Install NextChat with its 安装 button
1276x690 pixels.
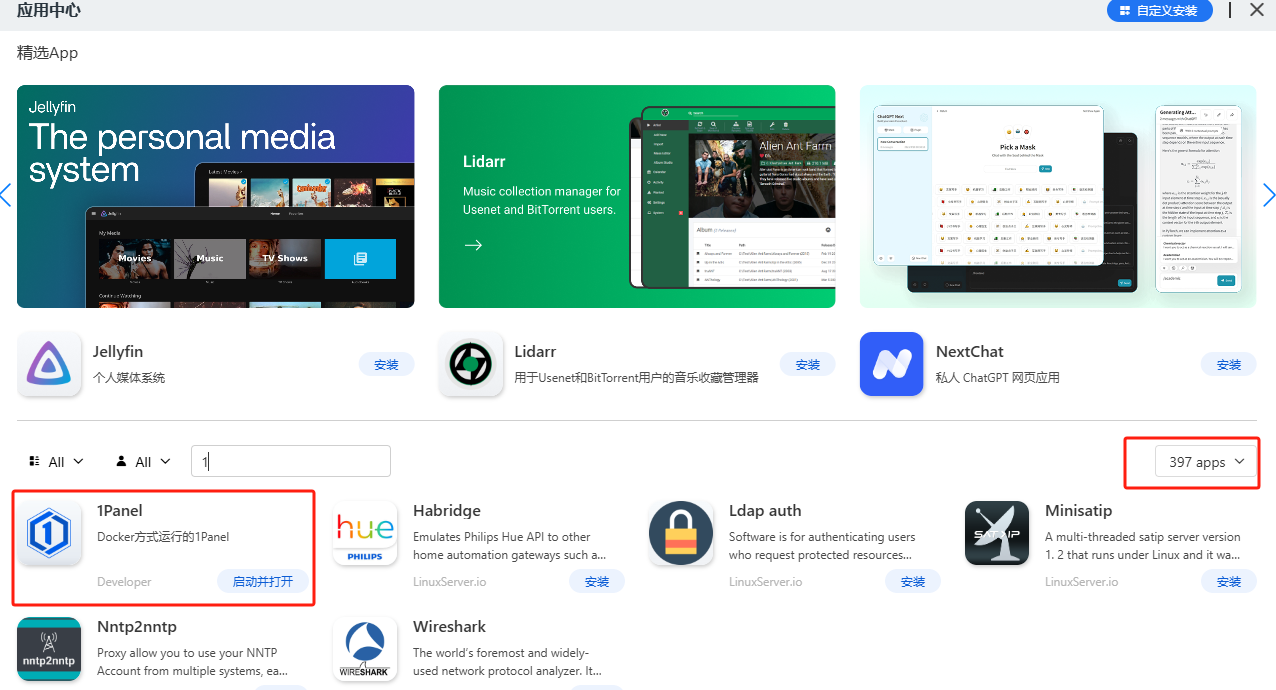click(1229, 365)
